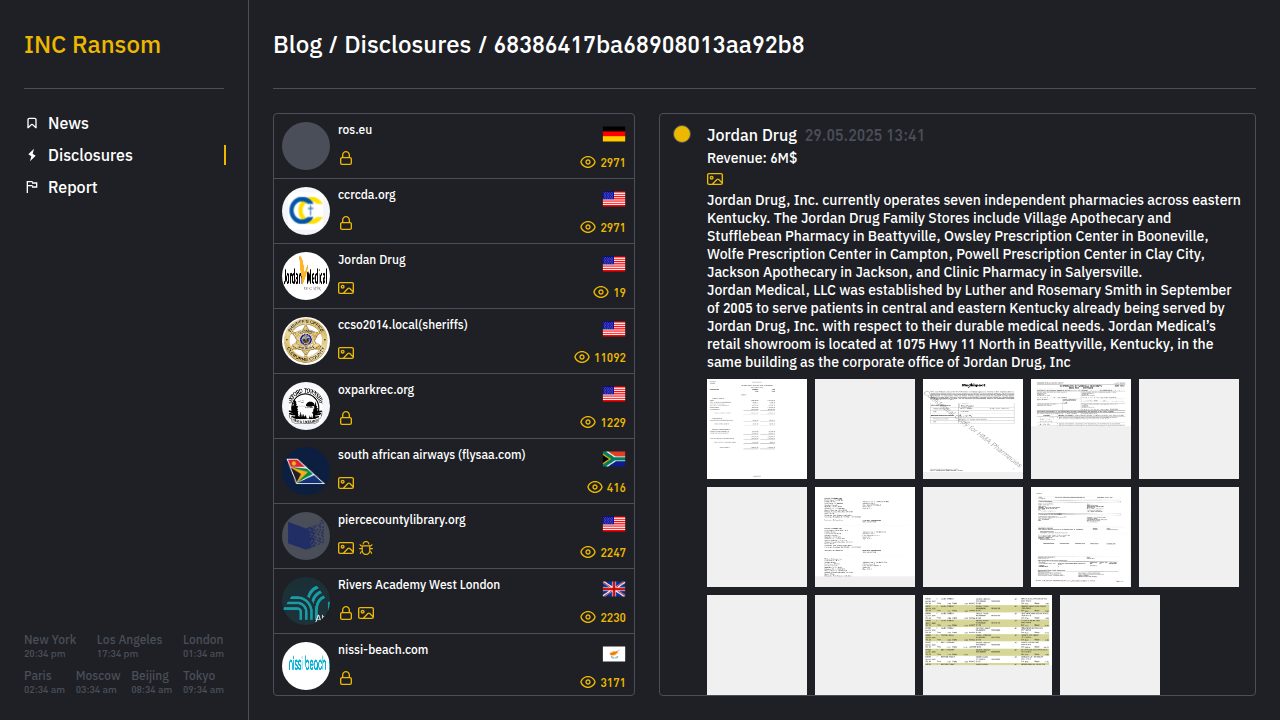Open the piercecountylibrary.org entry
The width and height of the screenshot is (1280, 720).
coord(454,536)
